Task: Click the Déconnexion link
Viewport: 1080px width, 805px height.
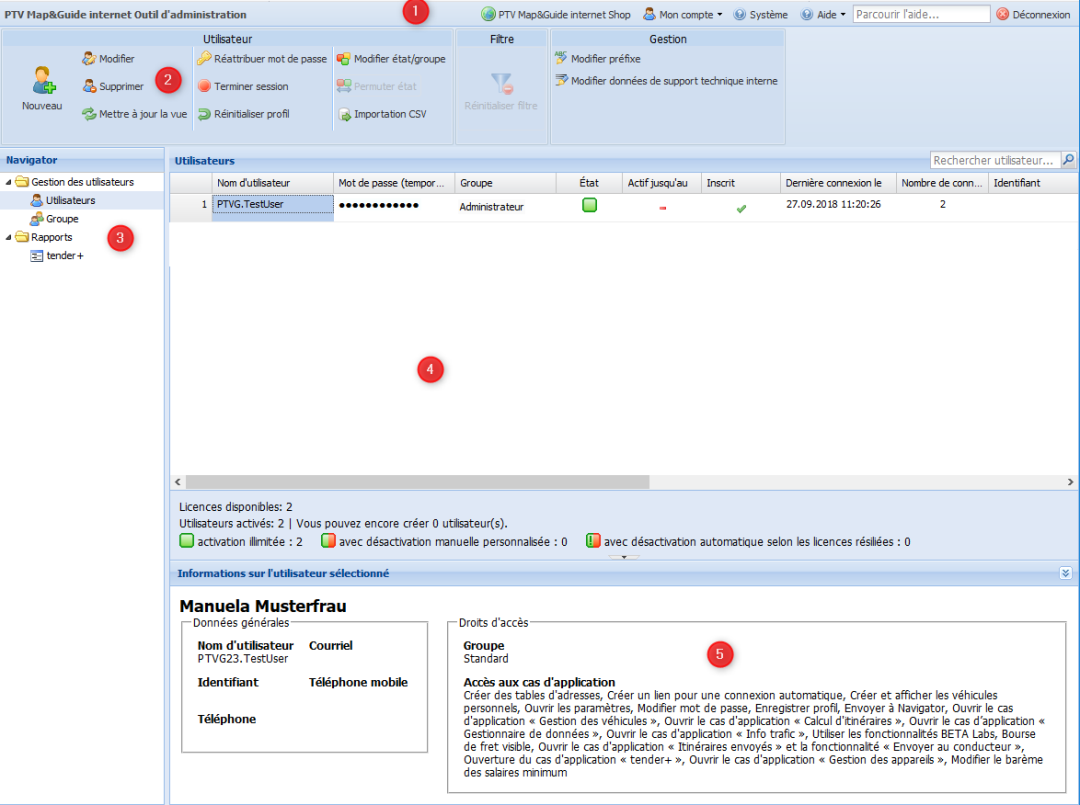Action: (x=1033, y=15)
